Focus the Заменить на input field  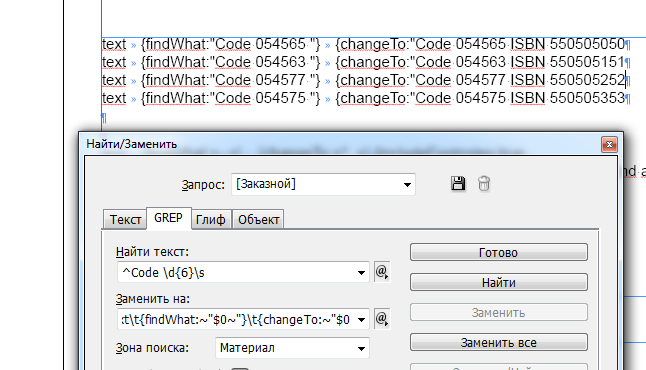point(236,319)
